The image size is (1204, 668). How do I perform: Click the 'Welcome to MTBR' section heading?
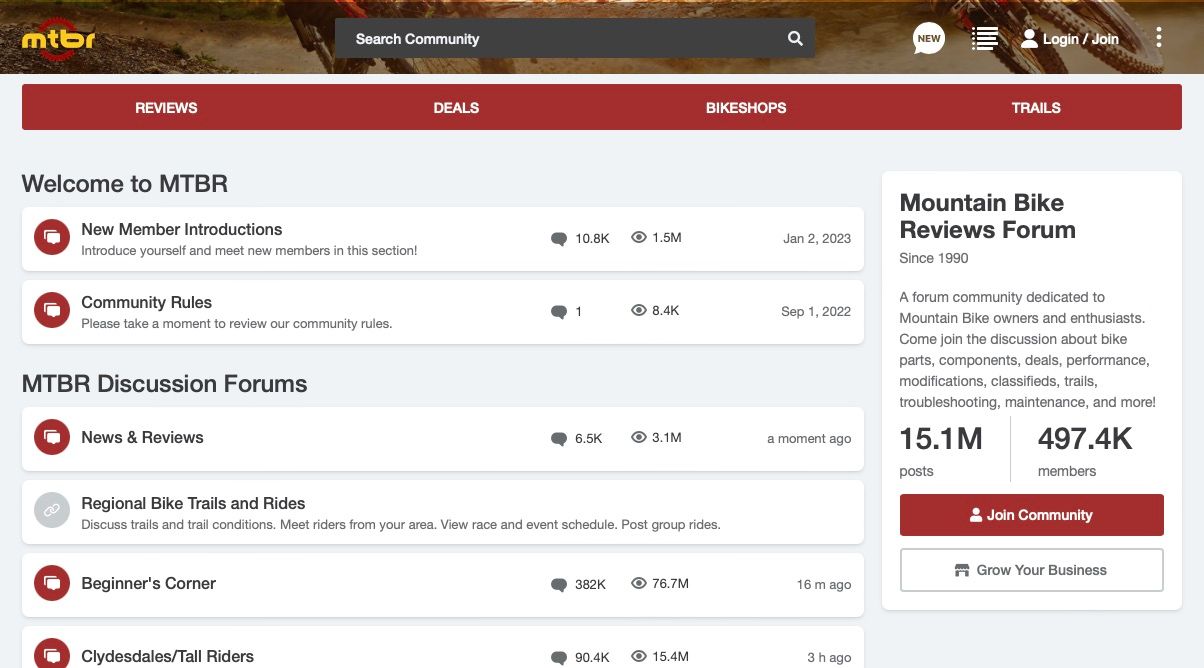(125, 184)
